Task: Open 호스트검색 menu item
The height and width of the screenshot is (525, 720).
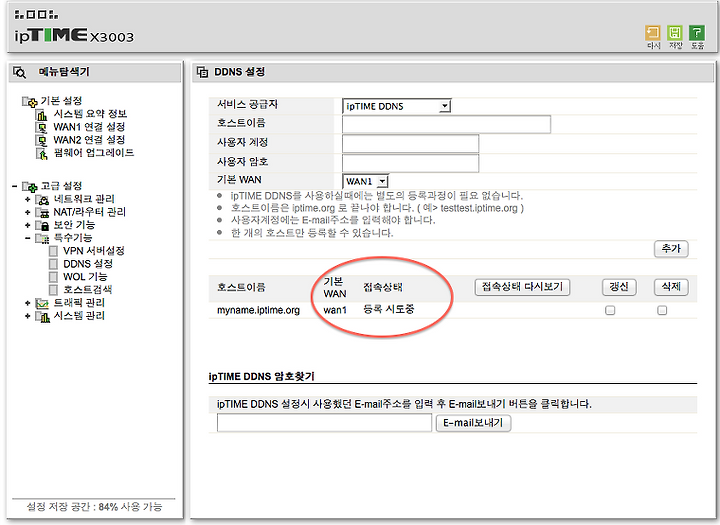Action: click(x=87, y=289)
